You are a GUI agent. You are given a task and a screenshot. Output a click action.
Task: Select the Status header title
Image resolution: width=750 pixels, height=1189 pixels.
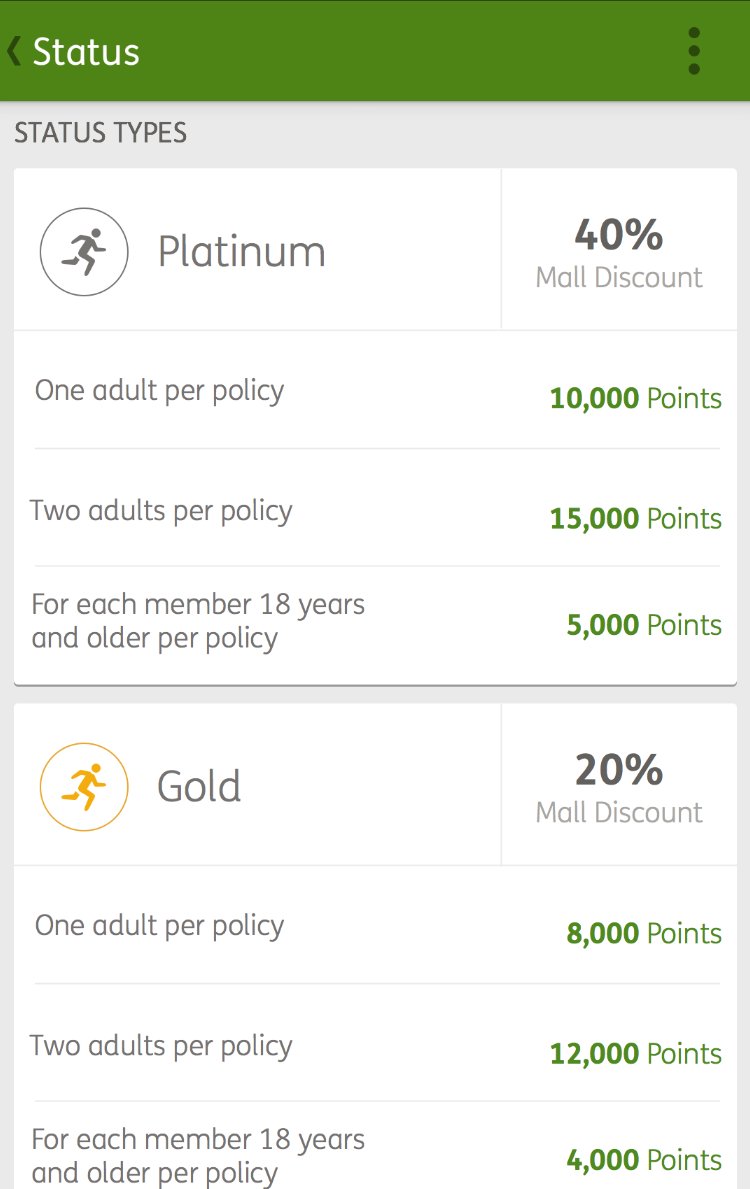86,52
